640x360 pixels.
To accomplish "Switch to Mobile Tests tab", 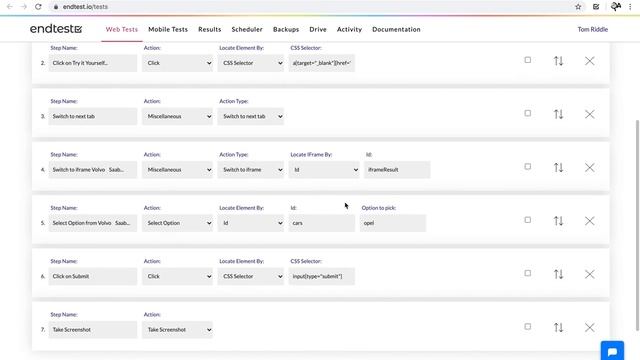I will pyautogui.click(x=168, y=29).
